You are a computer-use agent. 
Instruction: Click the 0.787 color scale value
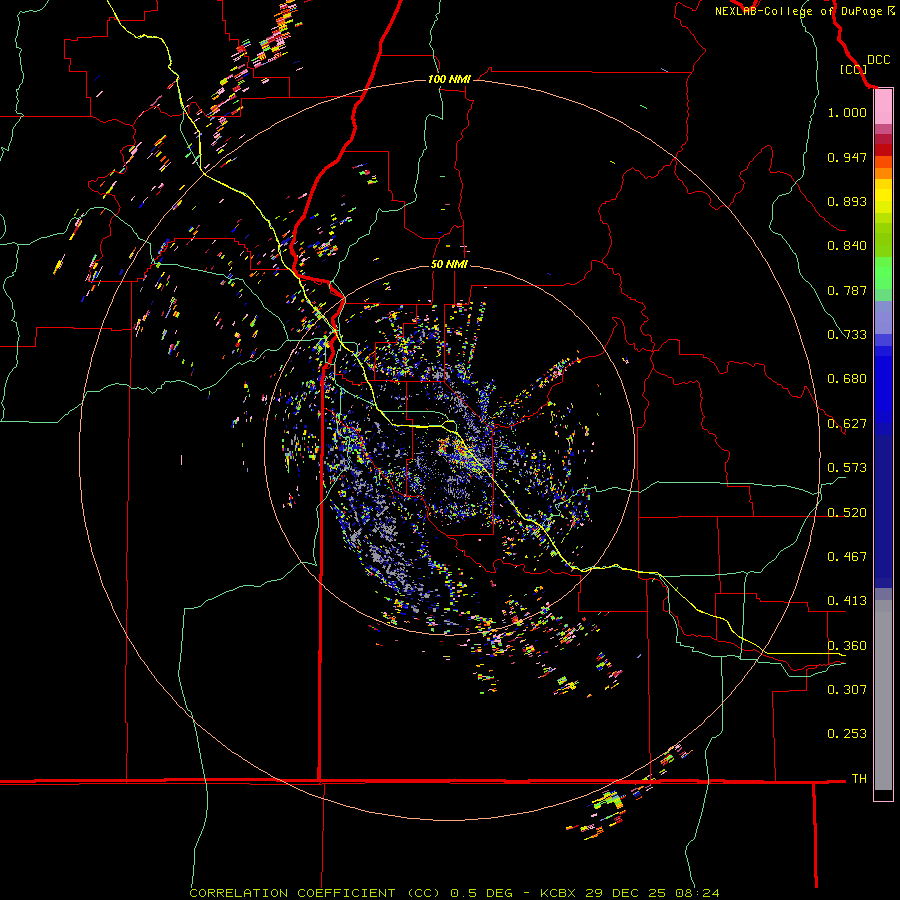[x=847, y=290]
